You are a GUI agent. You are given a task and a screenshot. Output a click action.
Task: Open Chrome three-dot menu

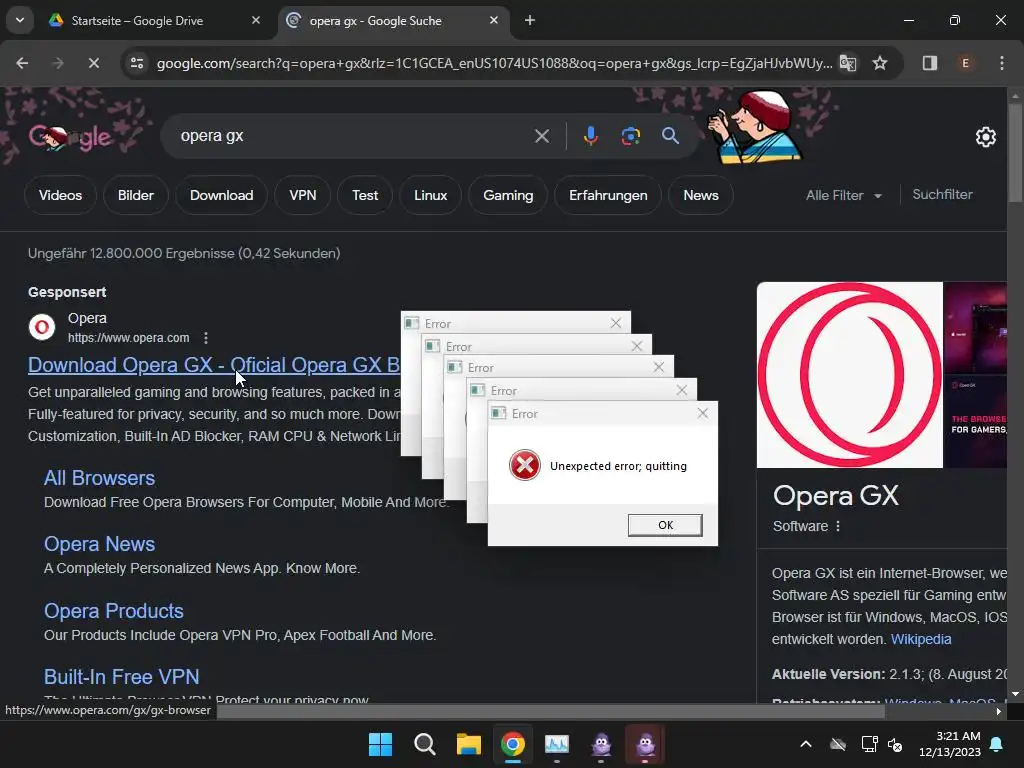tap(1001, 63)
